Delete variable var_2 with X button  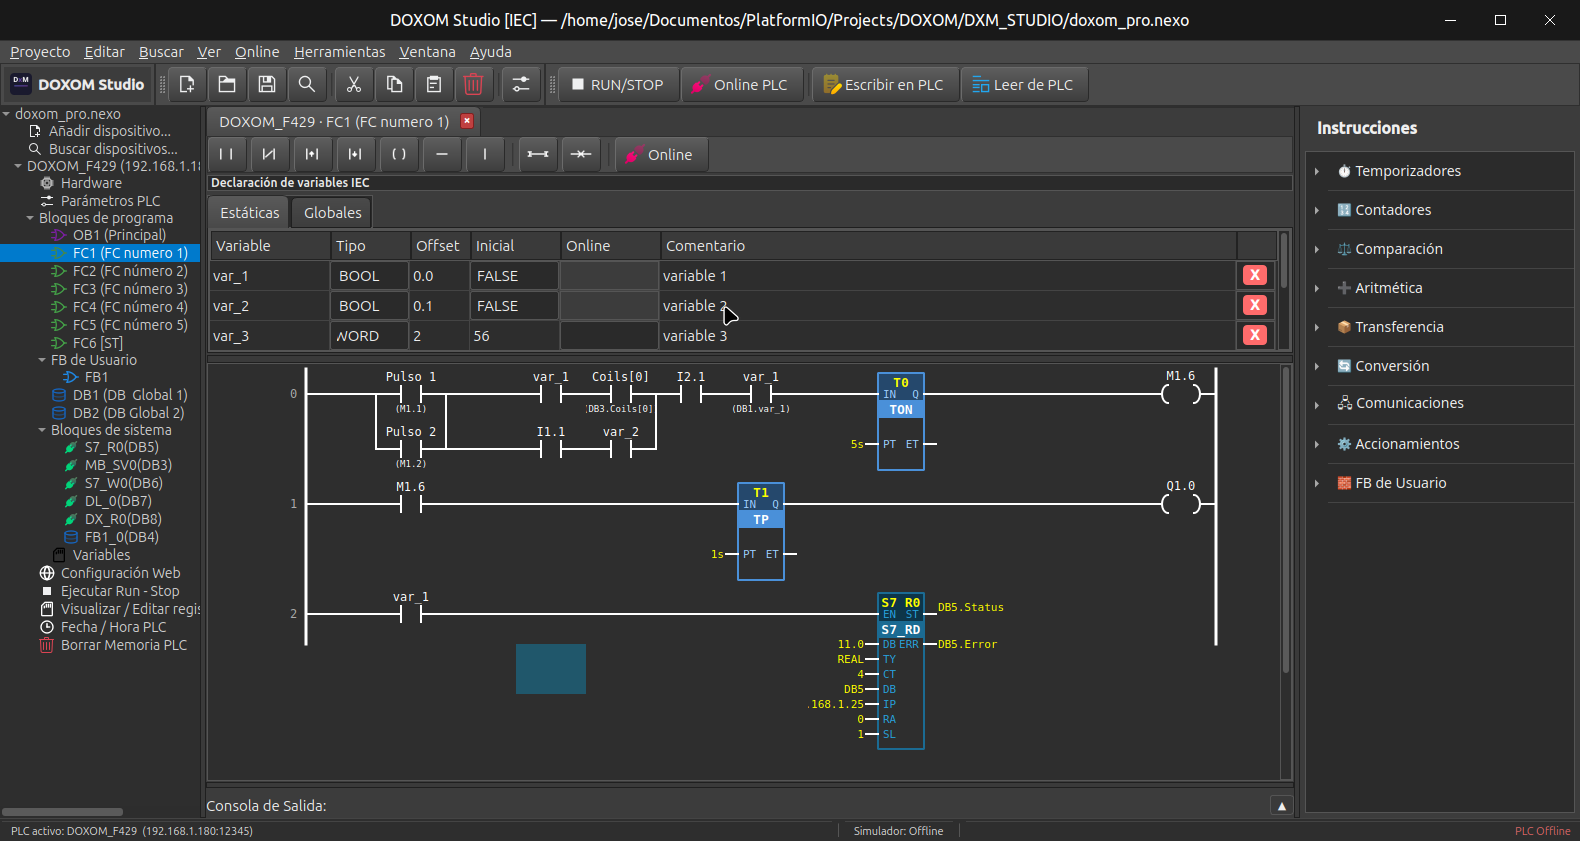pyautogui.click(x=1255, y=305)
